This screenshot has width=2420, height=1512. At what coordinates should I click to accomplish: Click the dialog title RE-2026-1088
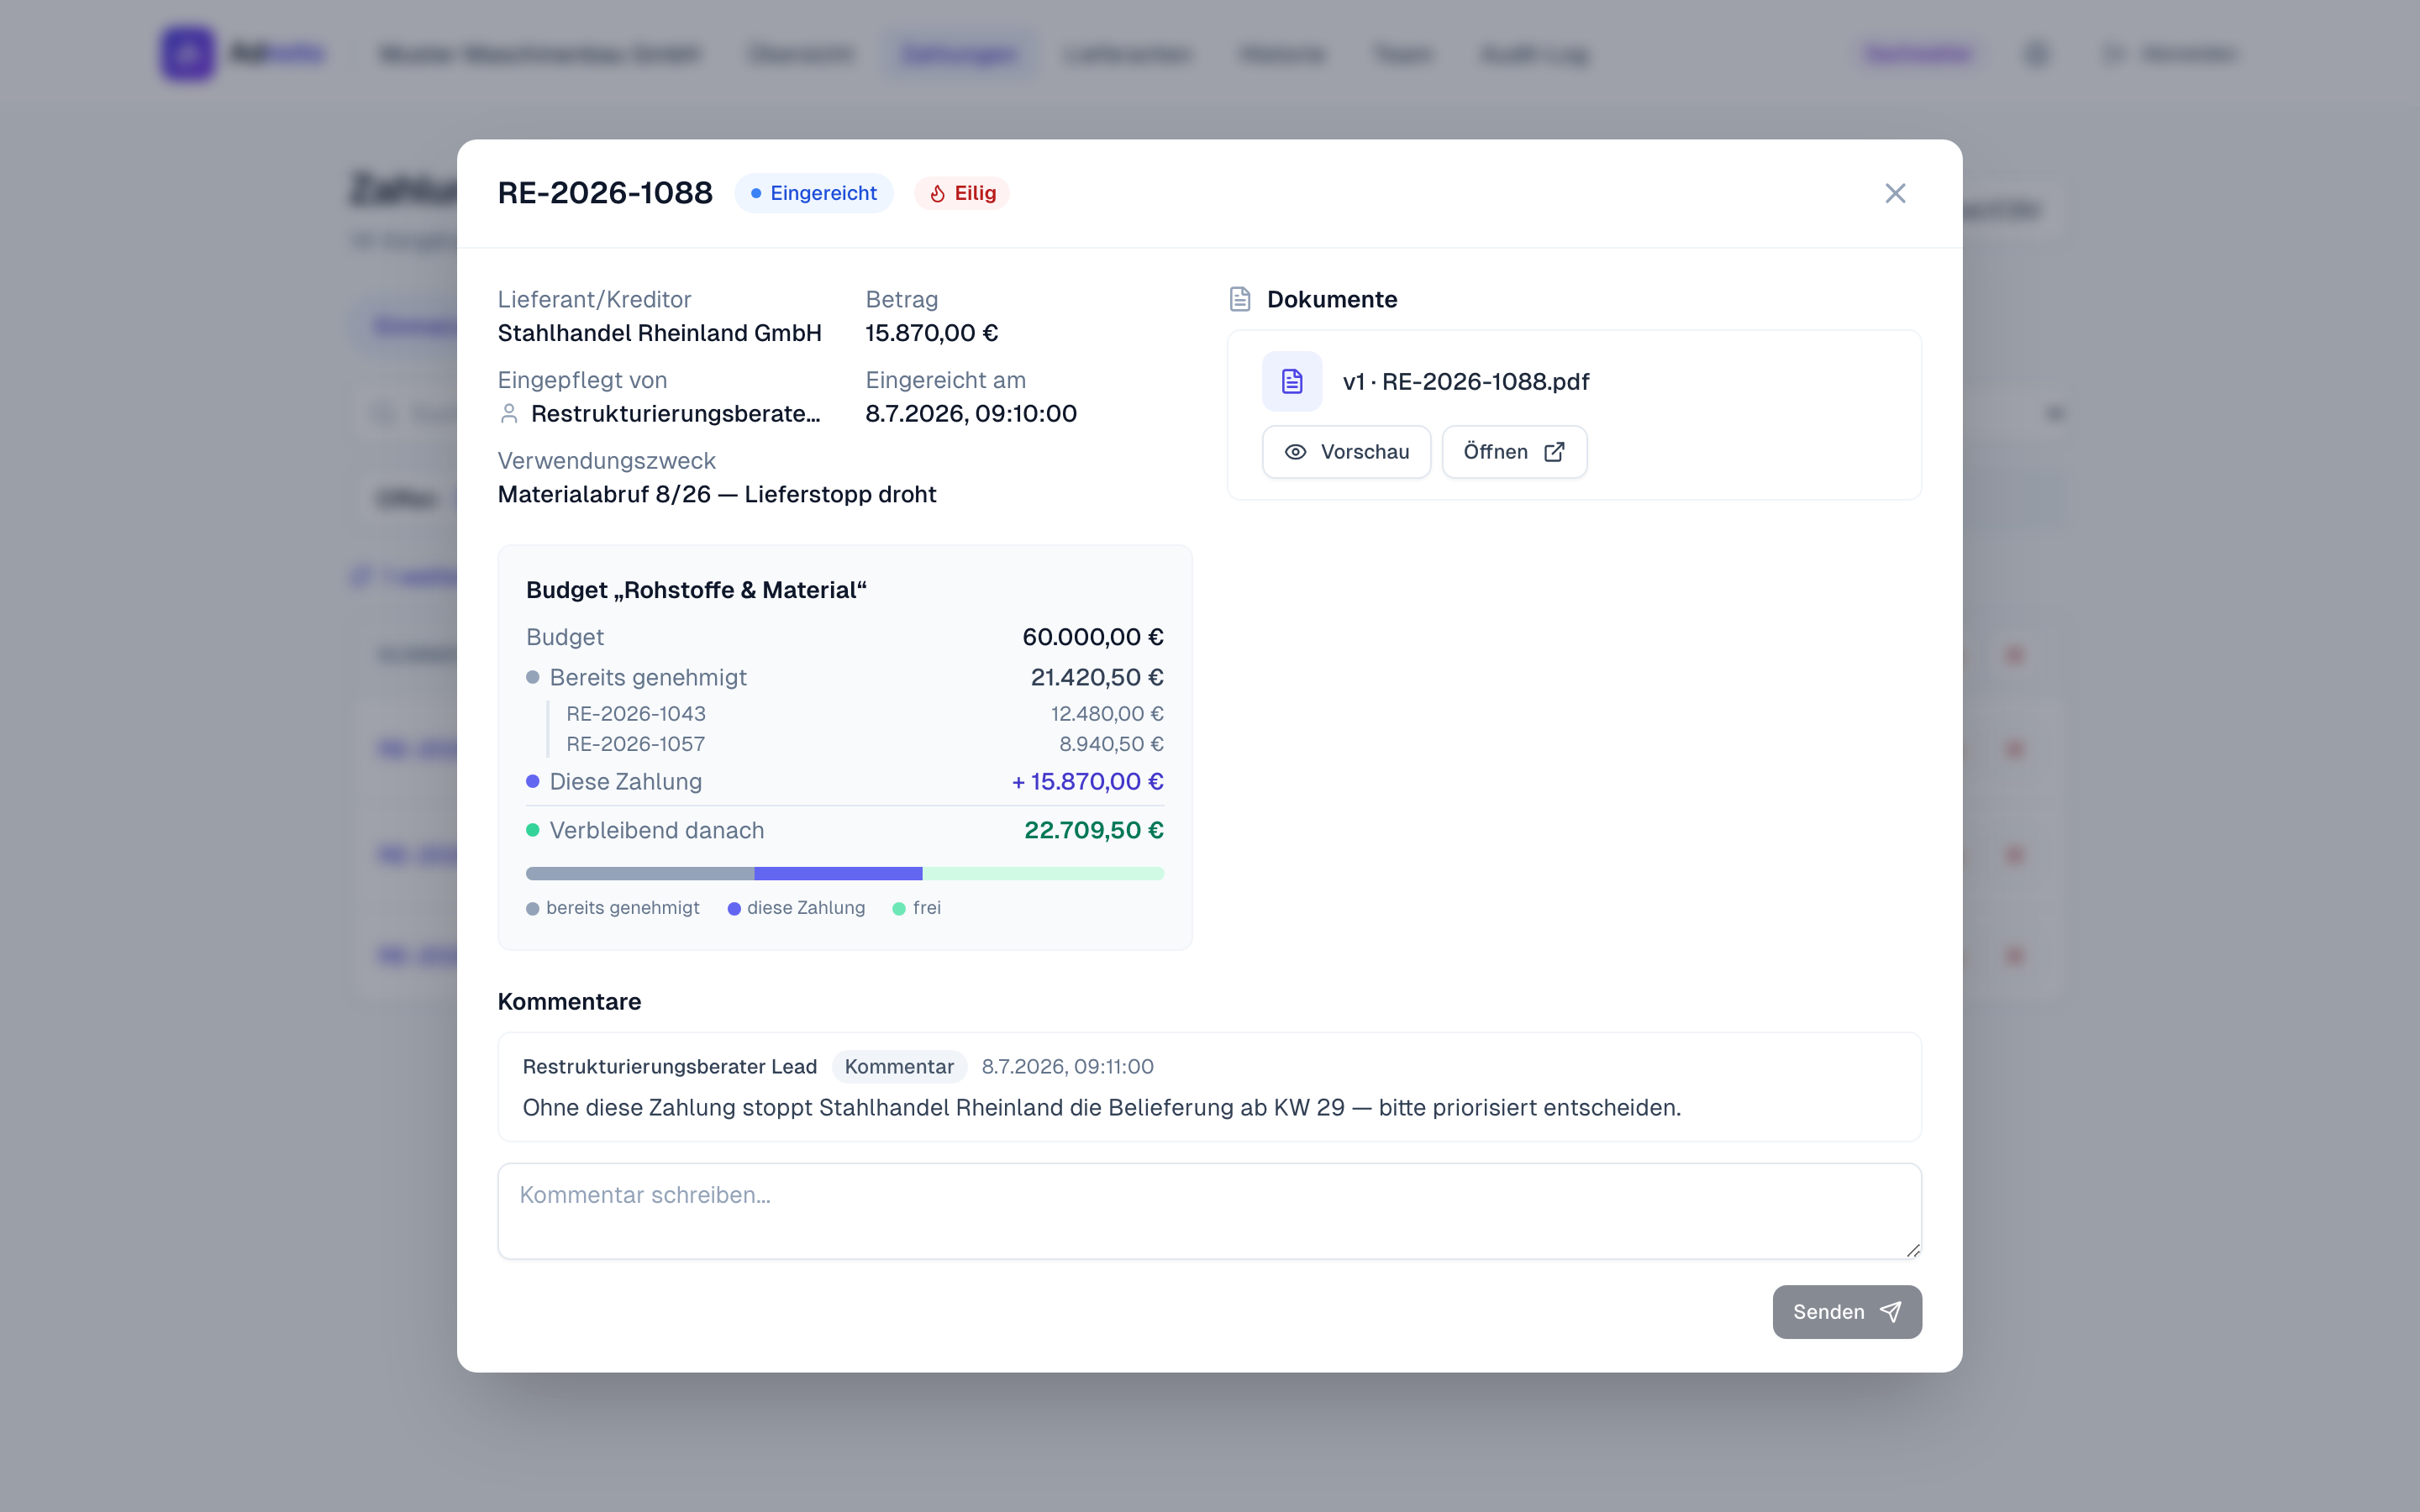coord(605,193)
